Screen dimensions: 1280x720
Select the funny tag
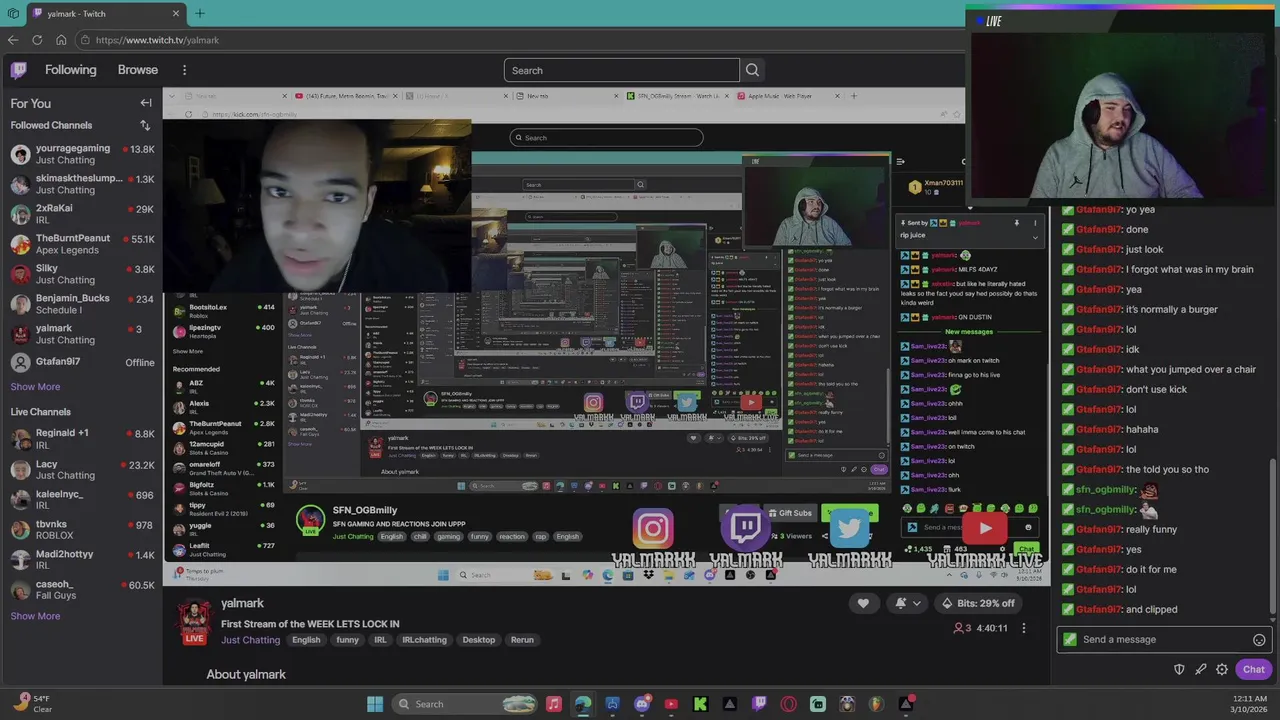pyautogui.click(x=347, y=640)
